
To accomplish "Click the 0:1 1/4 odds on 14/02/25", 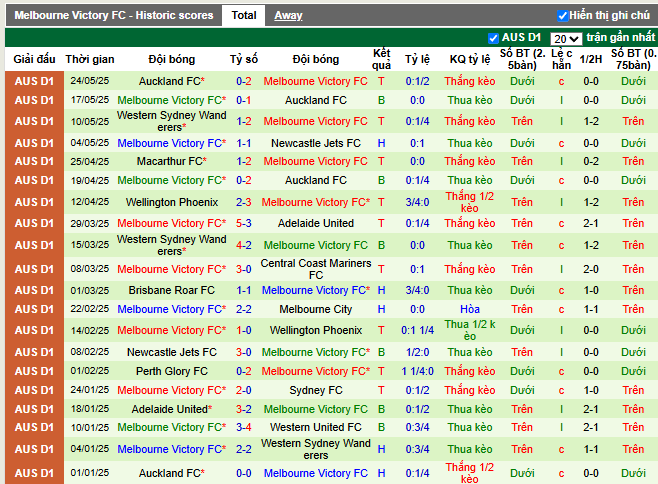I will 417,330.
